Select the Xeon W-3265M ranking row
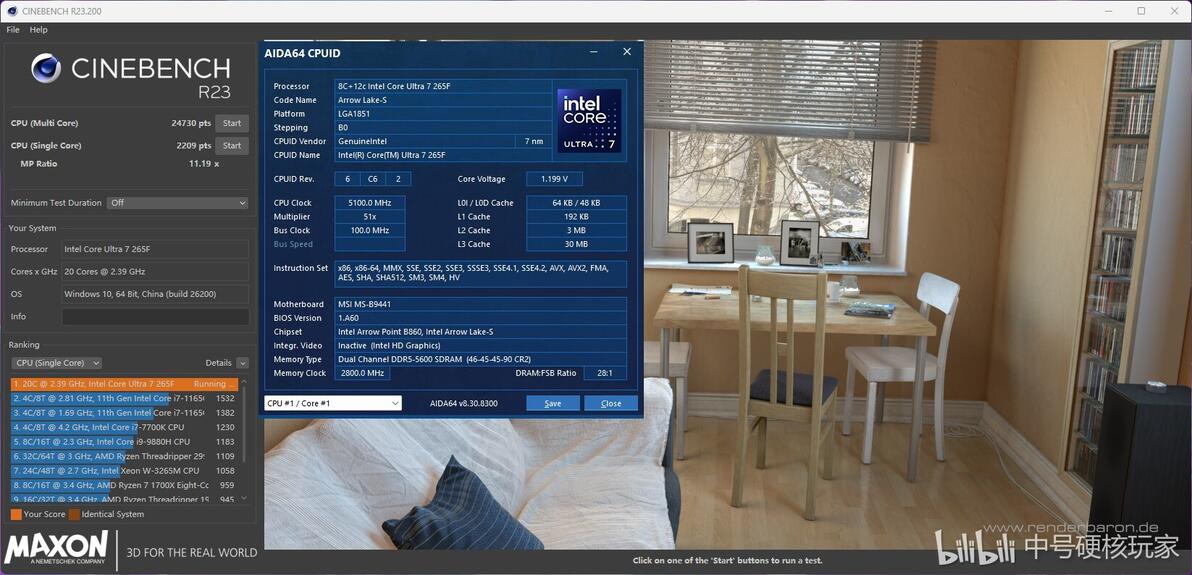This screenshot has width=1192, height=575. 125,471
